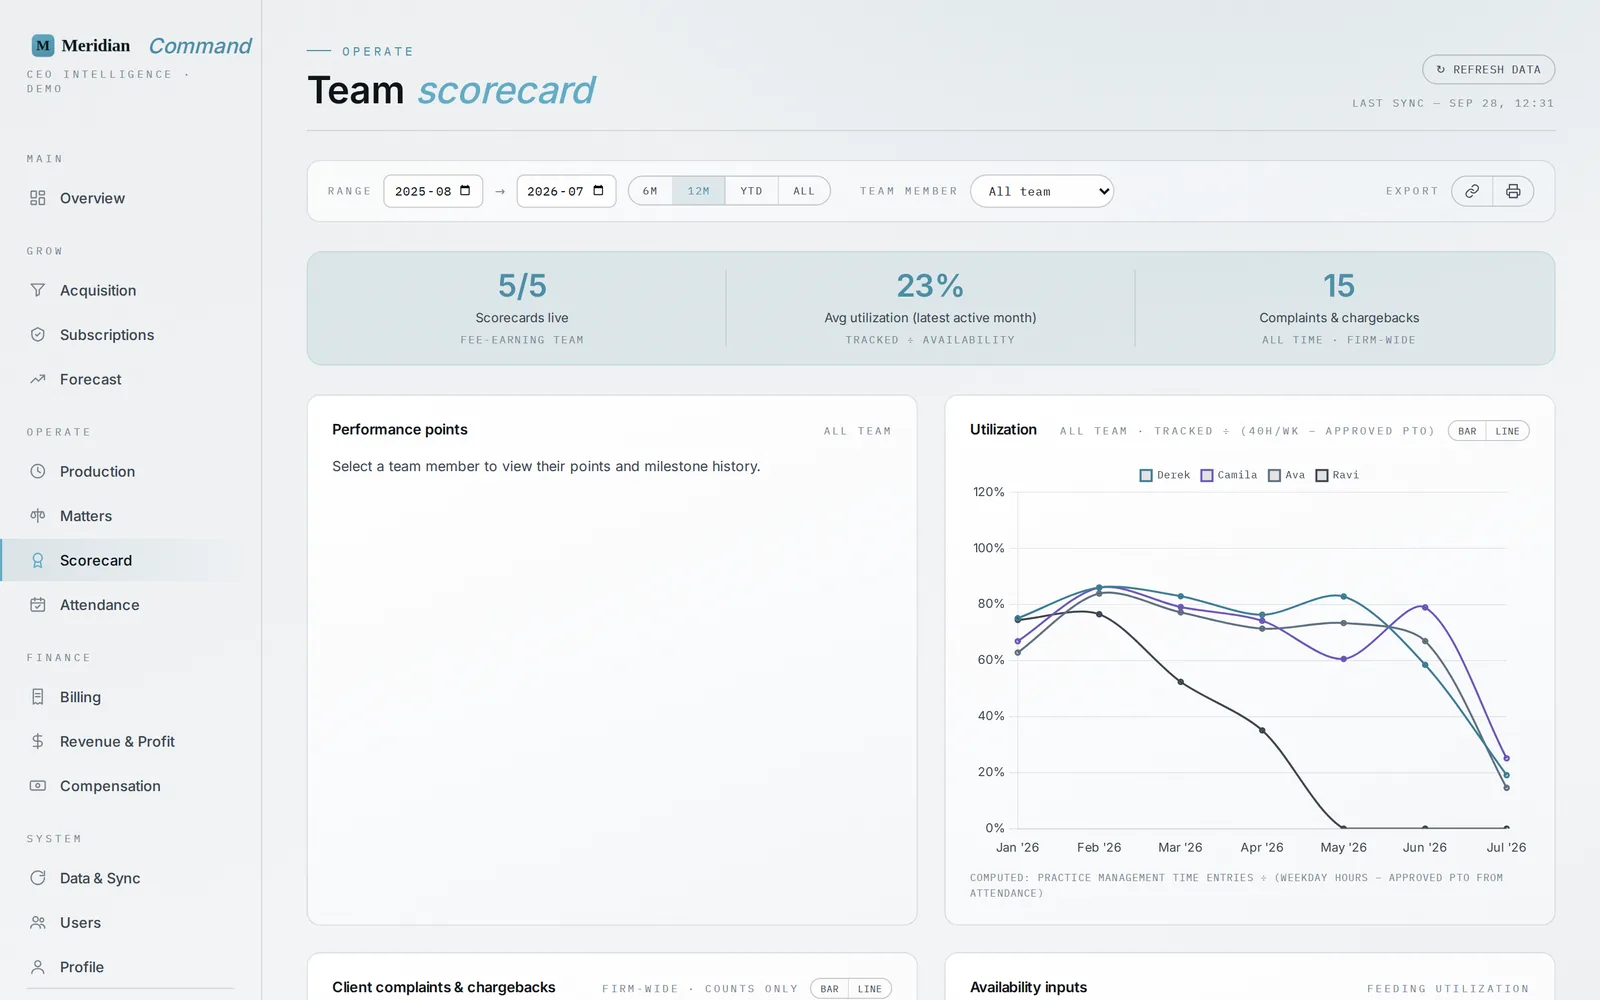This screenshot has width=1600, height=1000.
Task: Click the Profile person icon
Action: (x=38, y=967)
